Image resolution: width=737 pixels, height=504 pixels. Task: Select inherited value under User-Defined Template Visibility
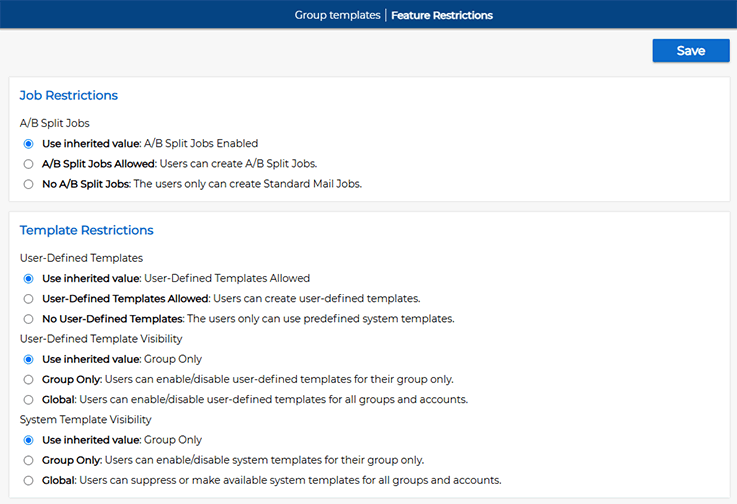point(29,360)
